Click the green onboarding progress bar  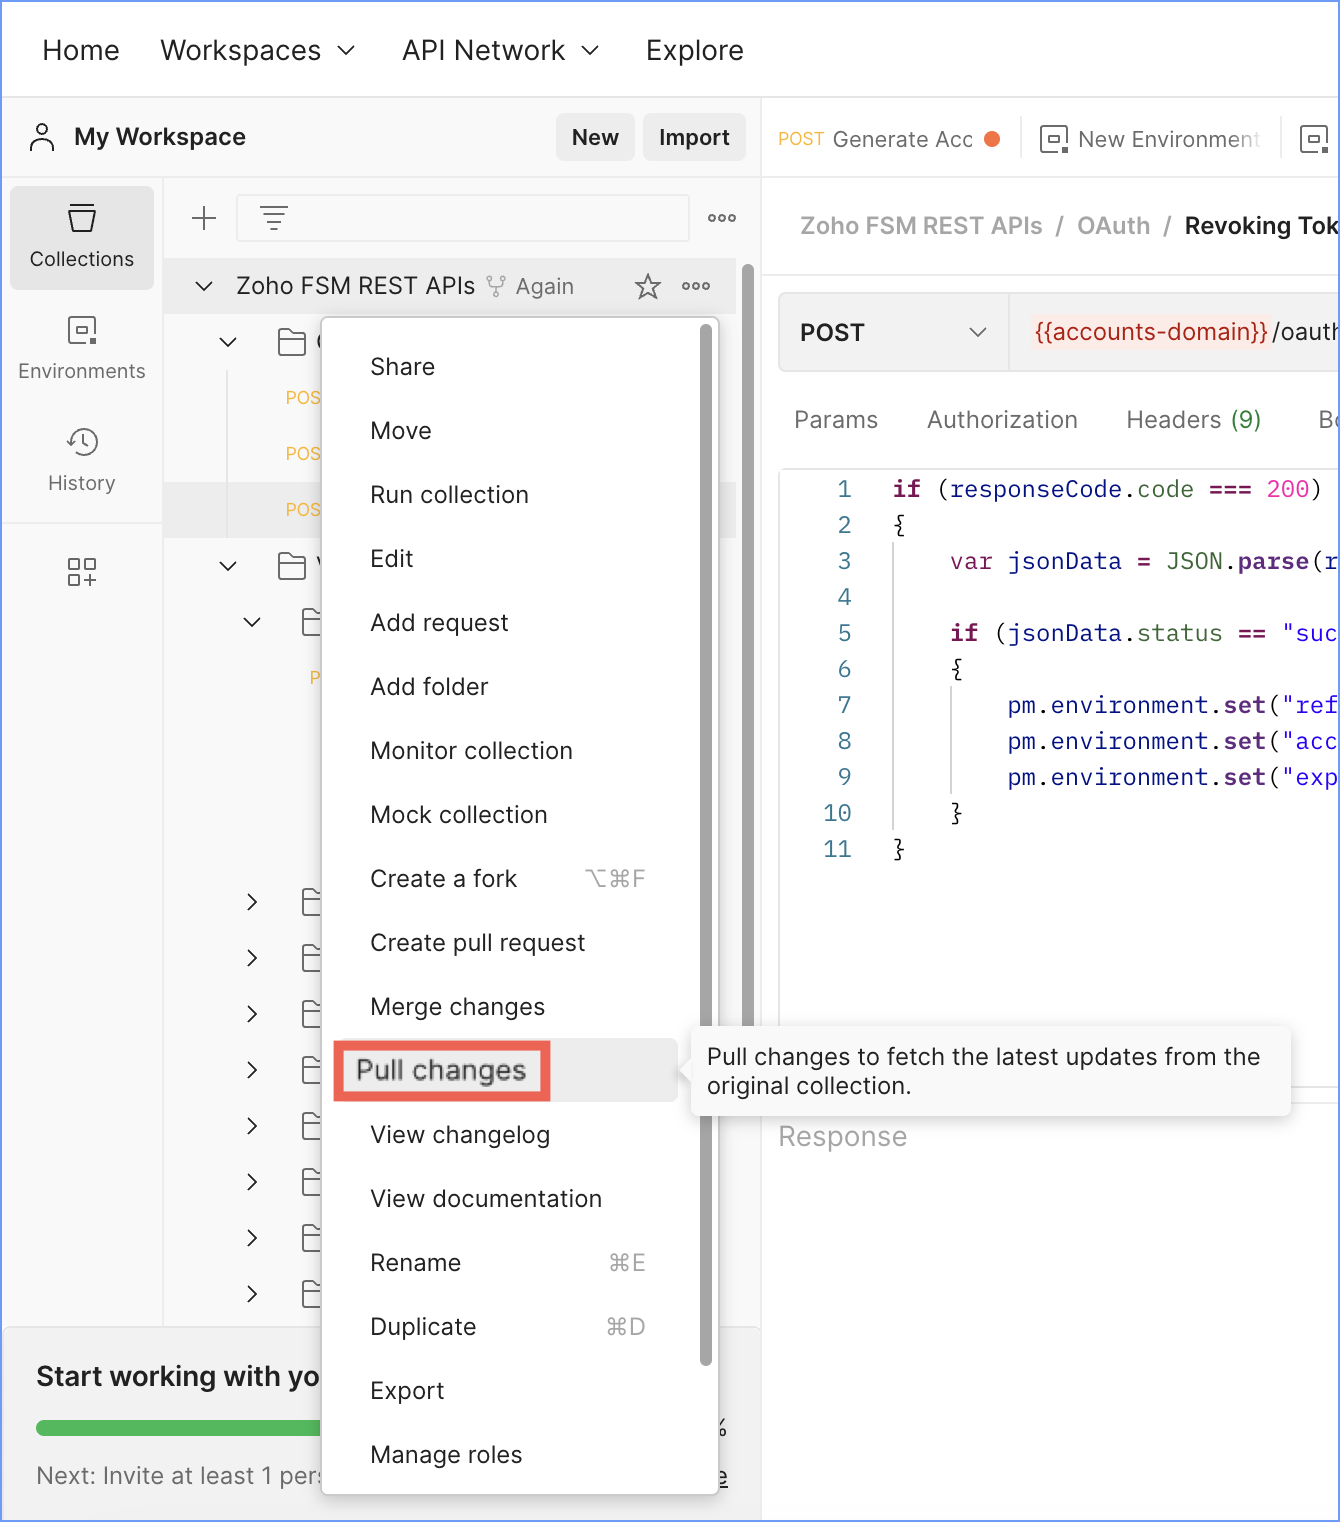(x=178, y=1427)
